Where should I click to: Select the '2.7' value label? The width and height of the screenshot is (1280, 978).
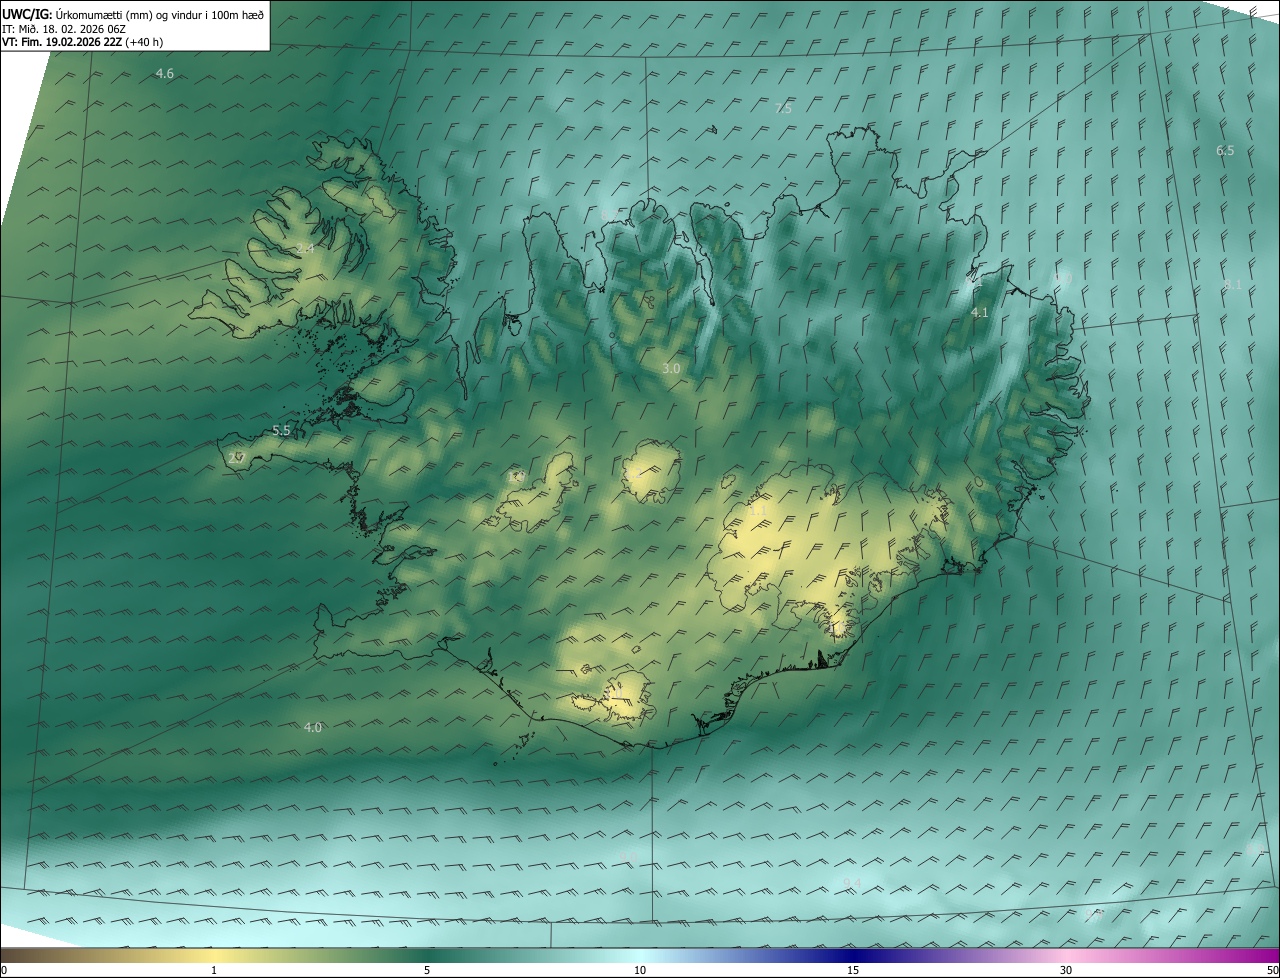[236, 458]
